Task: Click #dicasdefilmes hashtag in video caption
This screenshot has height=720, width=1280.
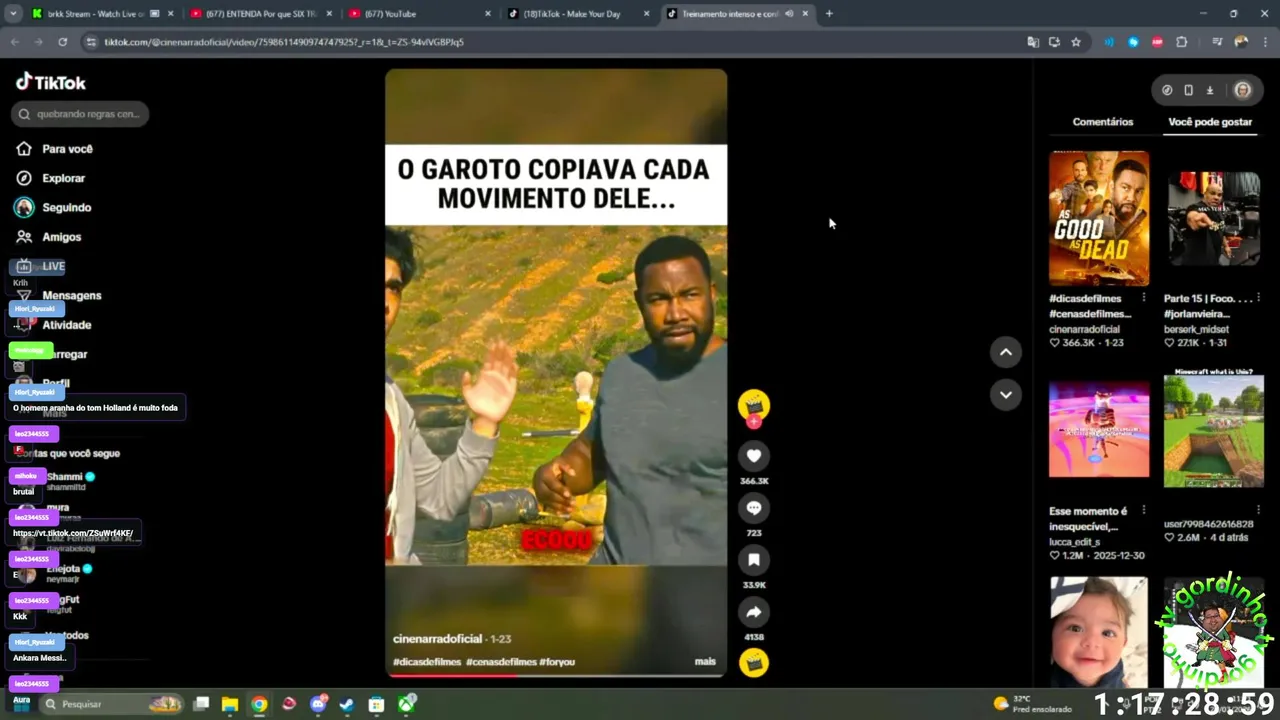Action: point(427,662)
